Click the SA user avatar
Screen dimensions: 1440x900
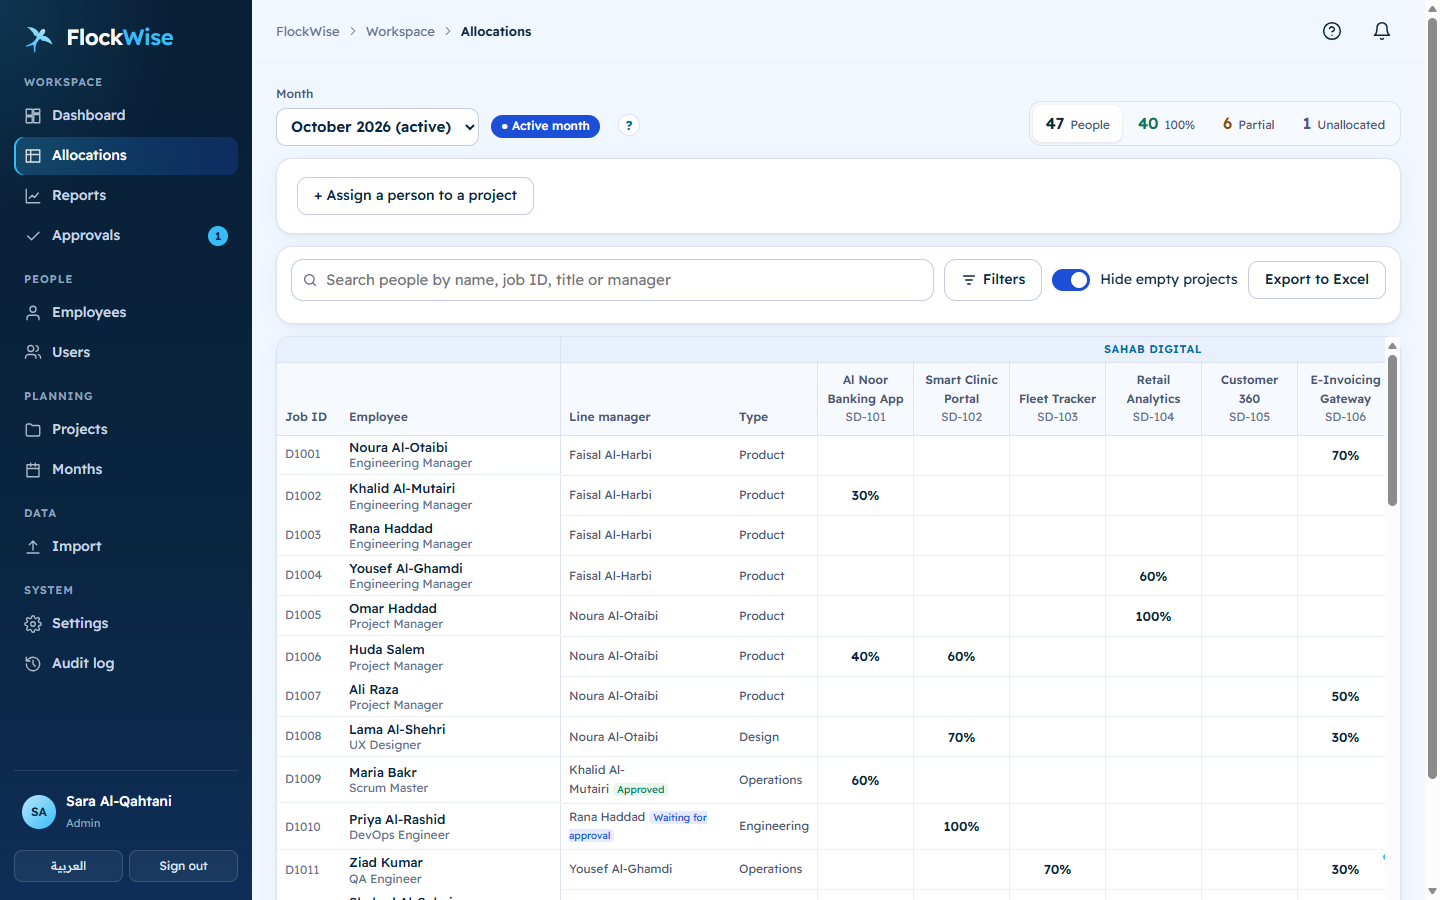click(39, 812)
